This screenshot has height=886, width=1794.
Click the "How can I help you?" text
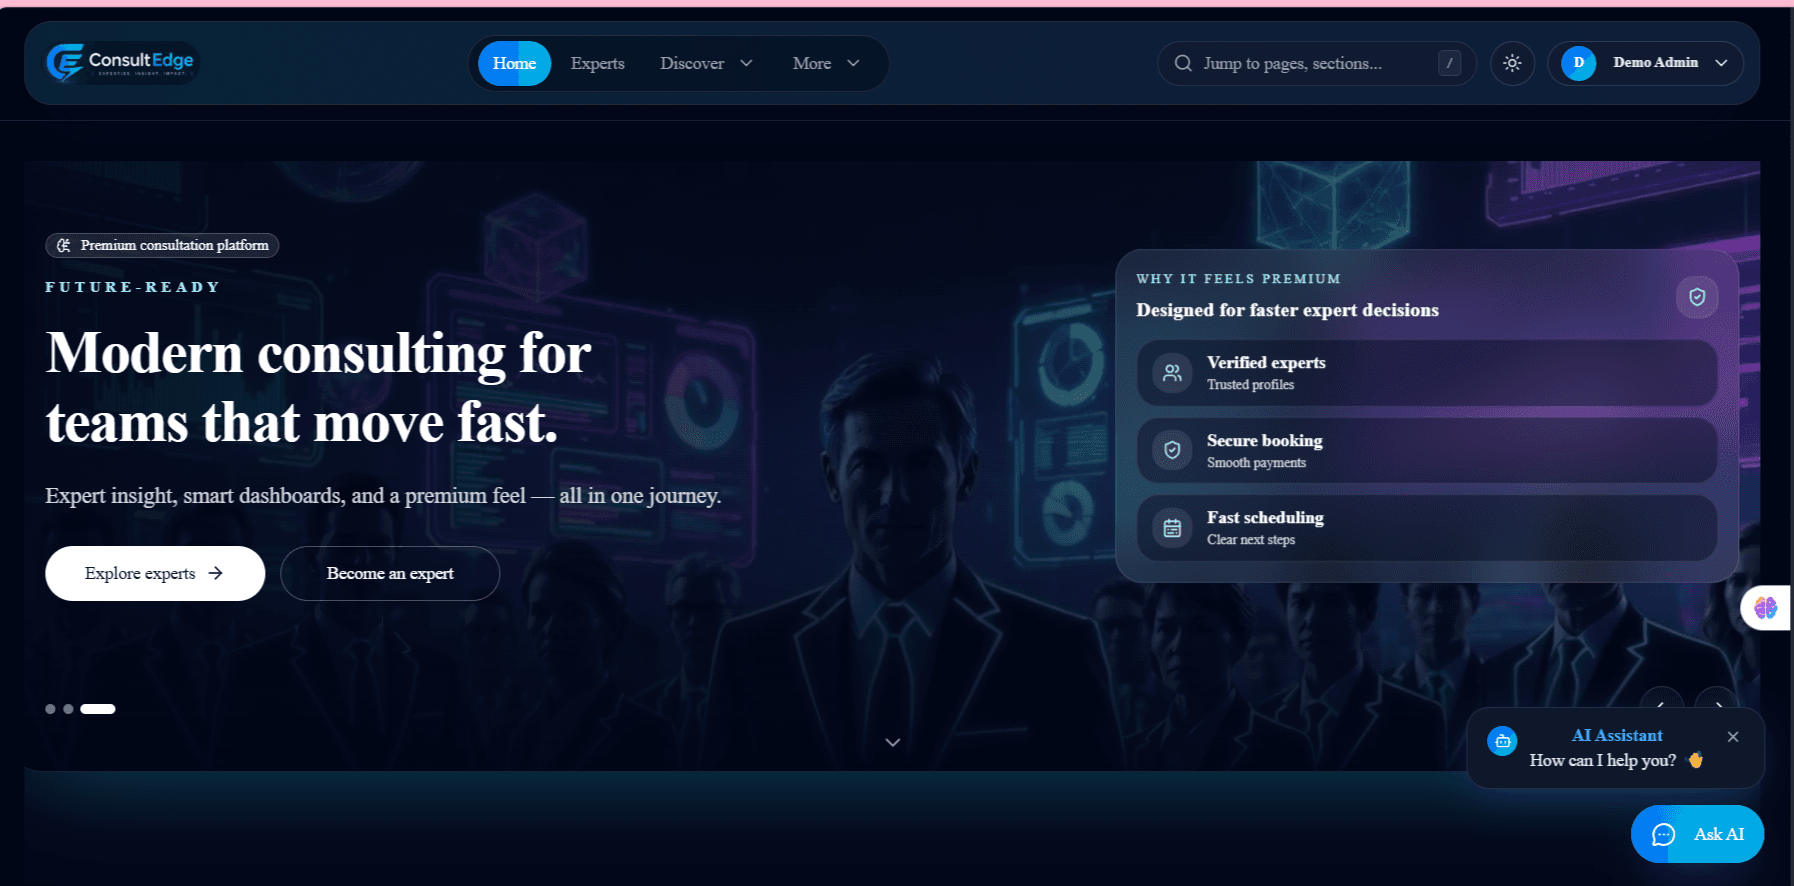click(x=1603, y=760)
